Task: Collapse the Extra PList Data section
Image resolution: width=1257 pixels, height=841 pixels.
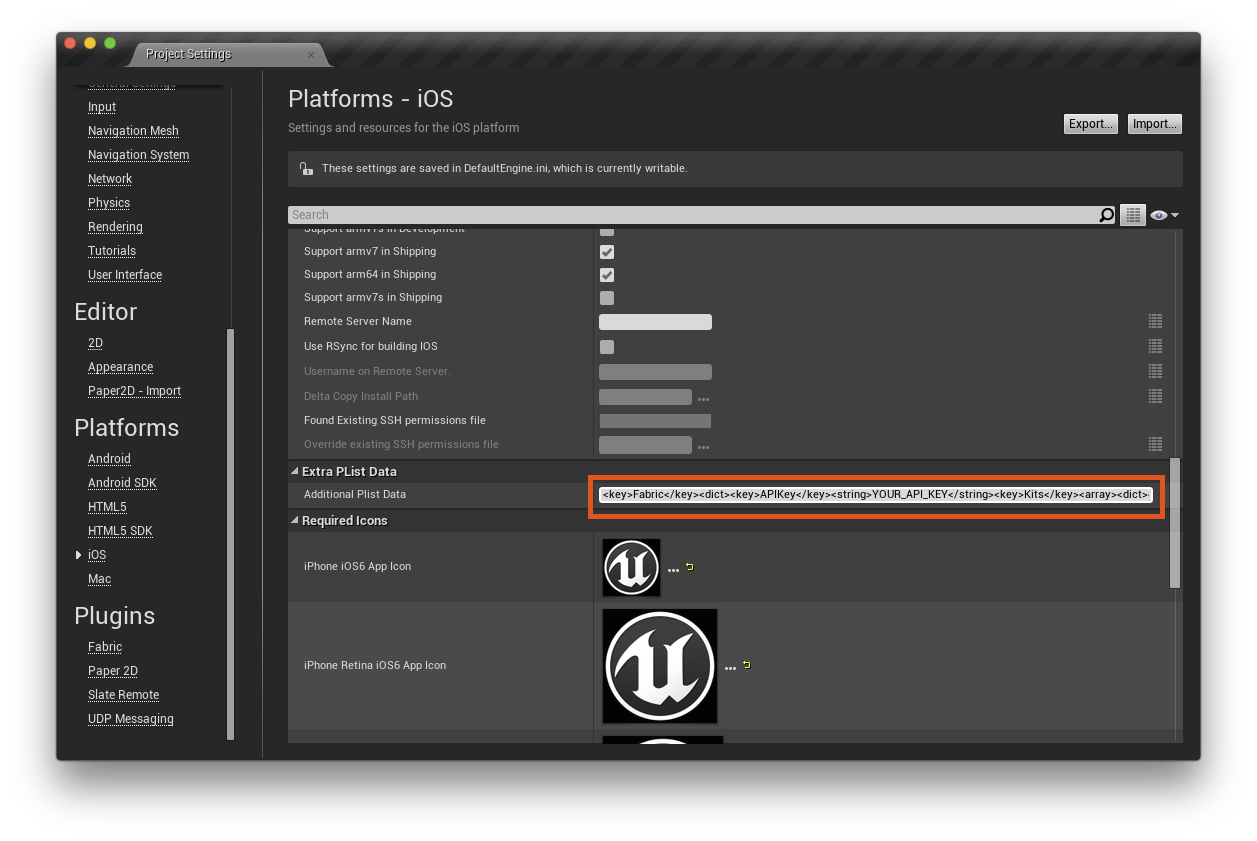Action: click(294, 472)
